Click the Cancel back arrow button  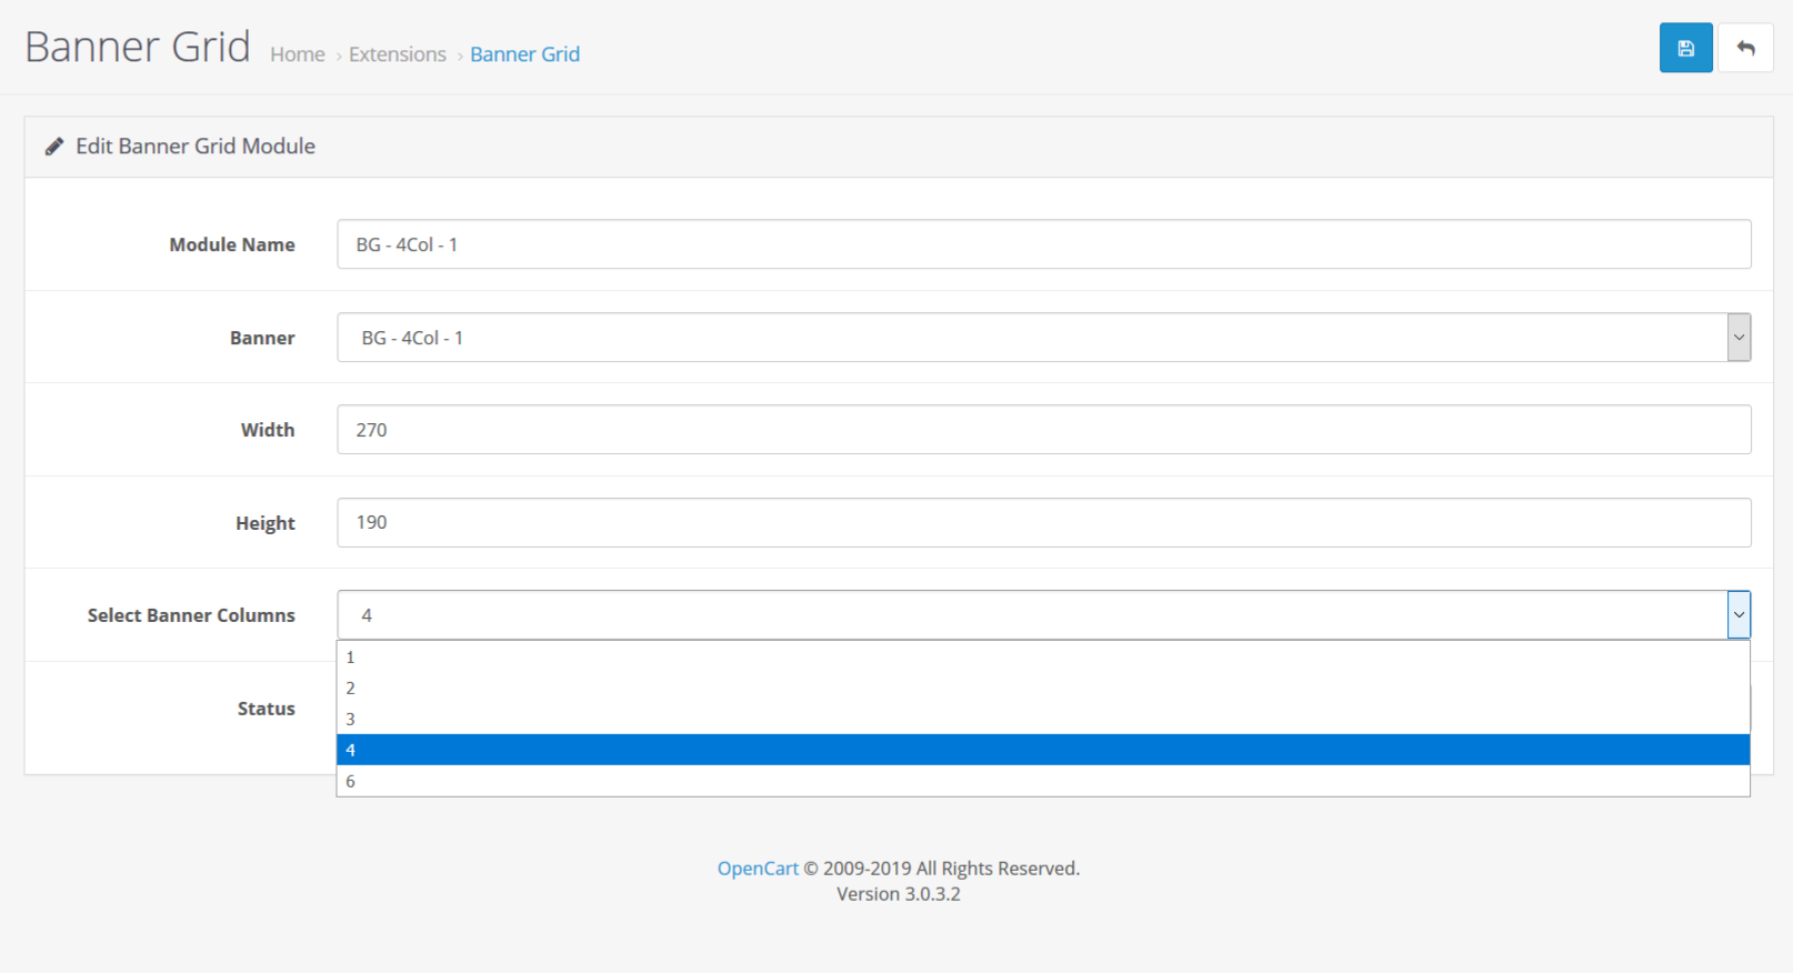[1745, 48]
